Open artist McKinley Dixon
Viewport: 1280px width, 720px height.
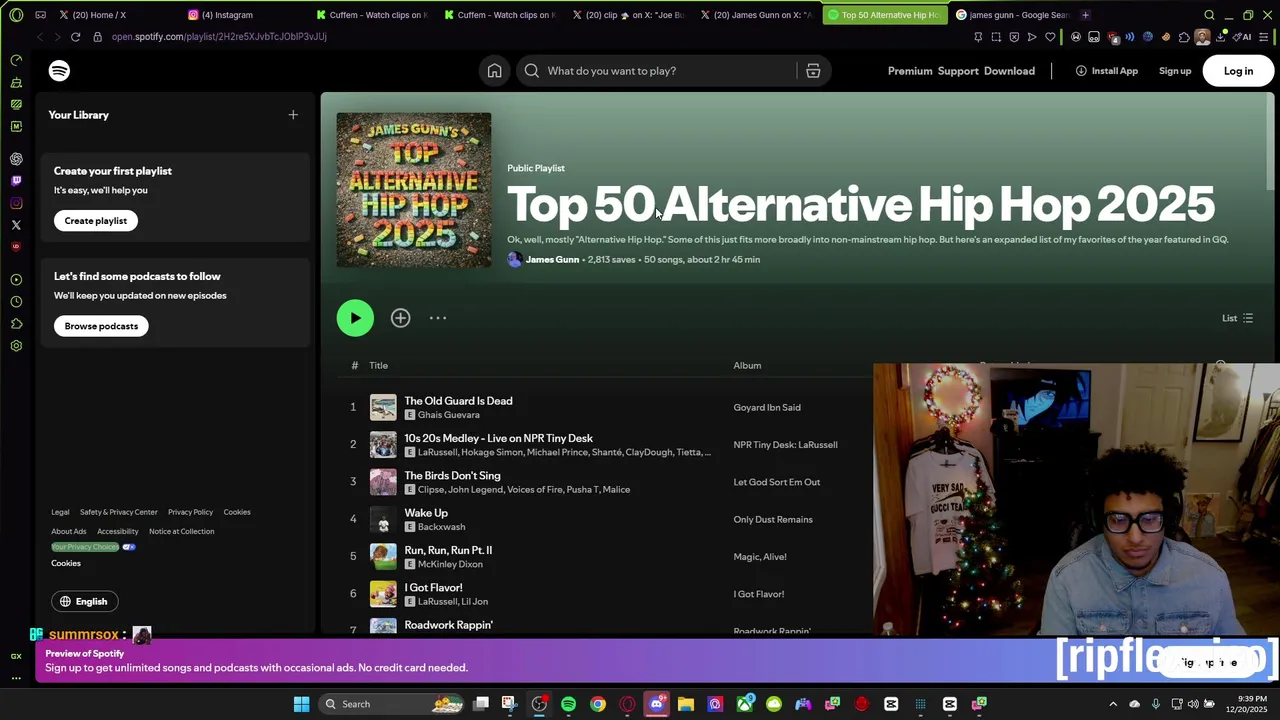pos(450,564)
